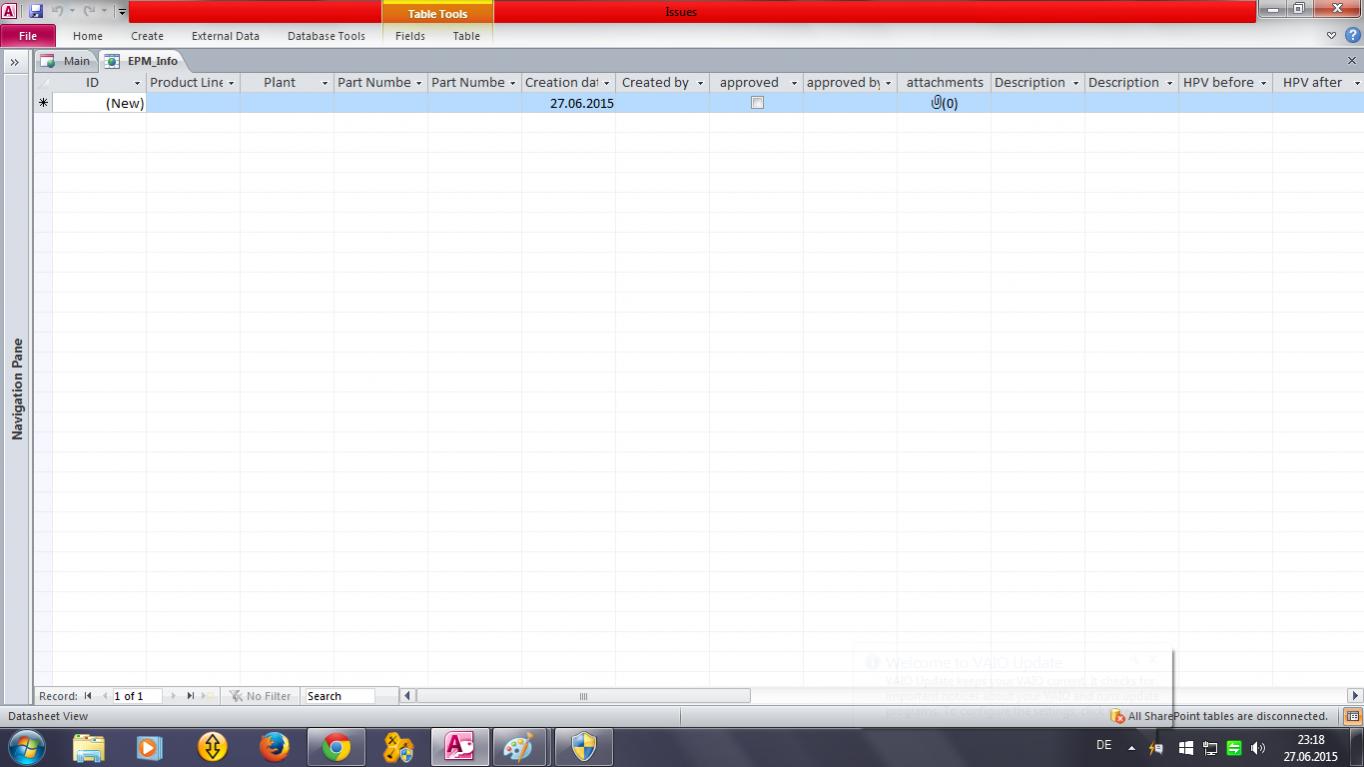
Task: Close the EPM_Info tab with the X button
Action: pyautogui.click(x=1352, y=61)
